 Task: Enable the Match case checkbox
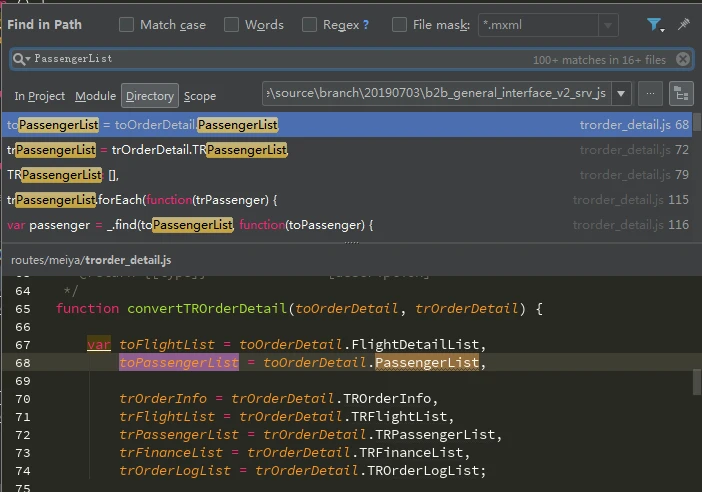coord(127,25)
